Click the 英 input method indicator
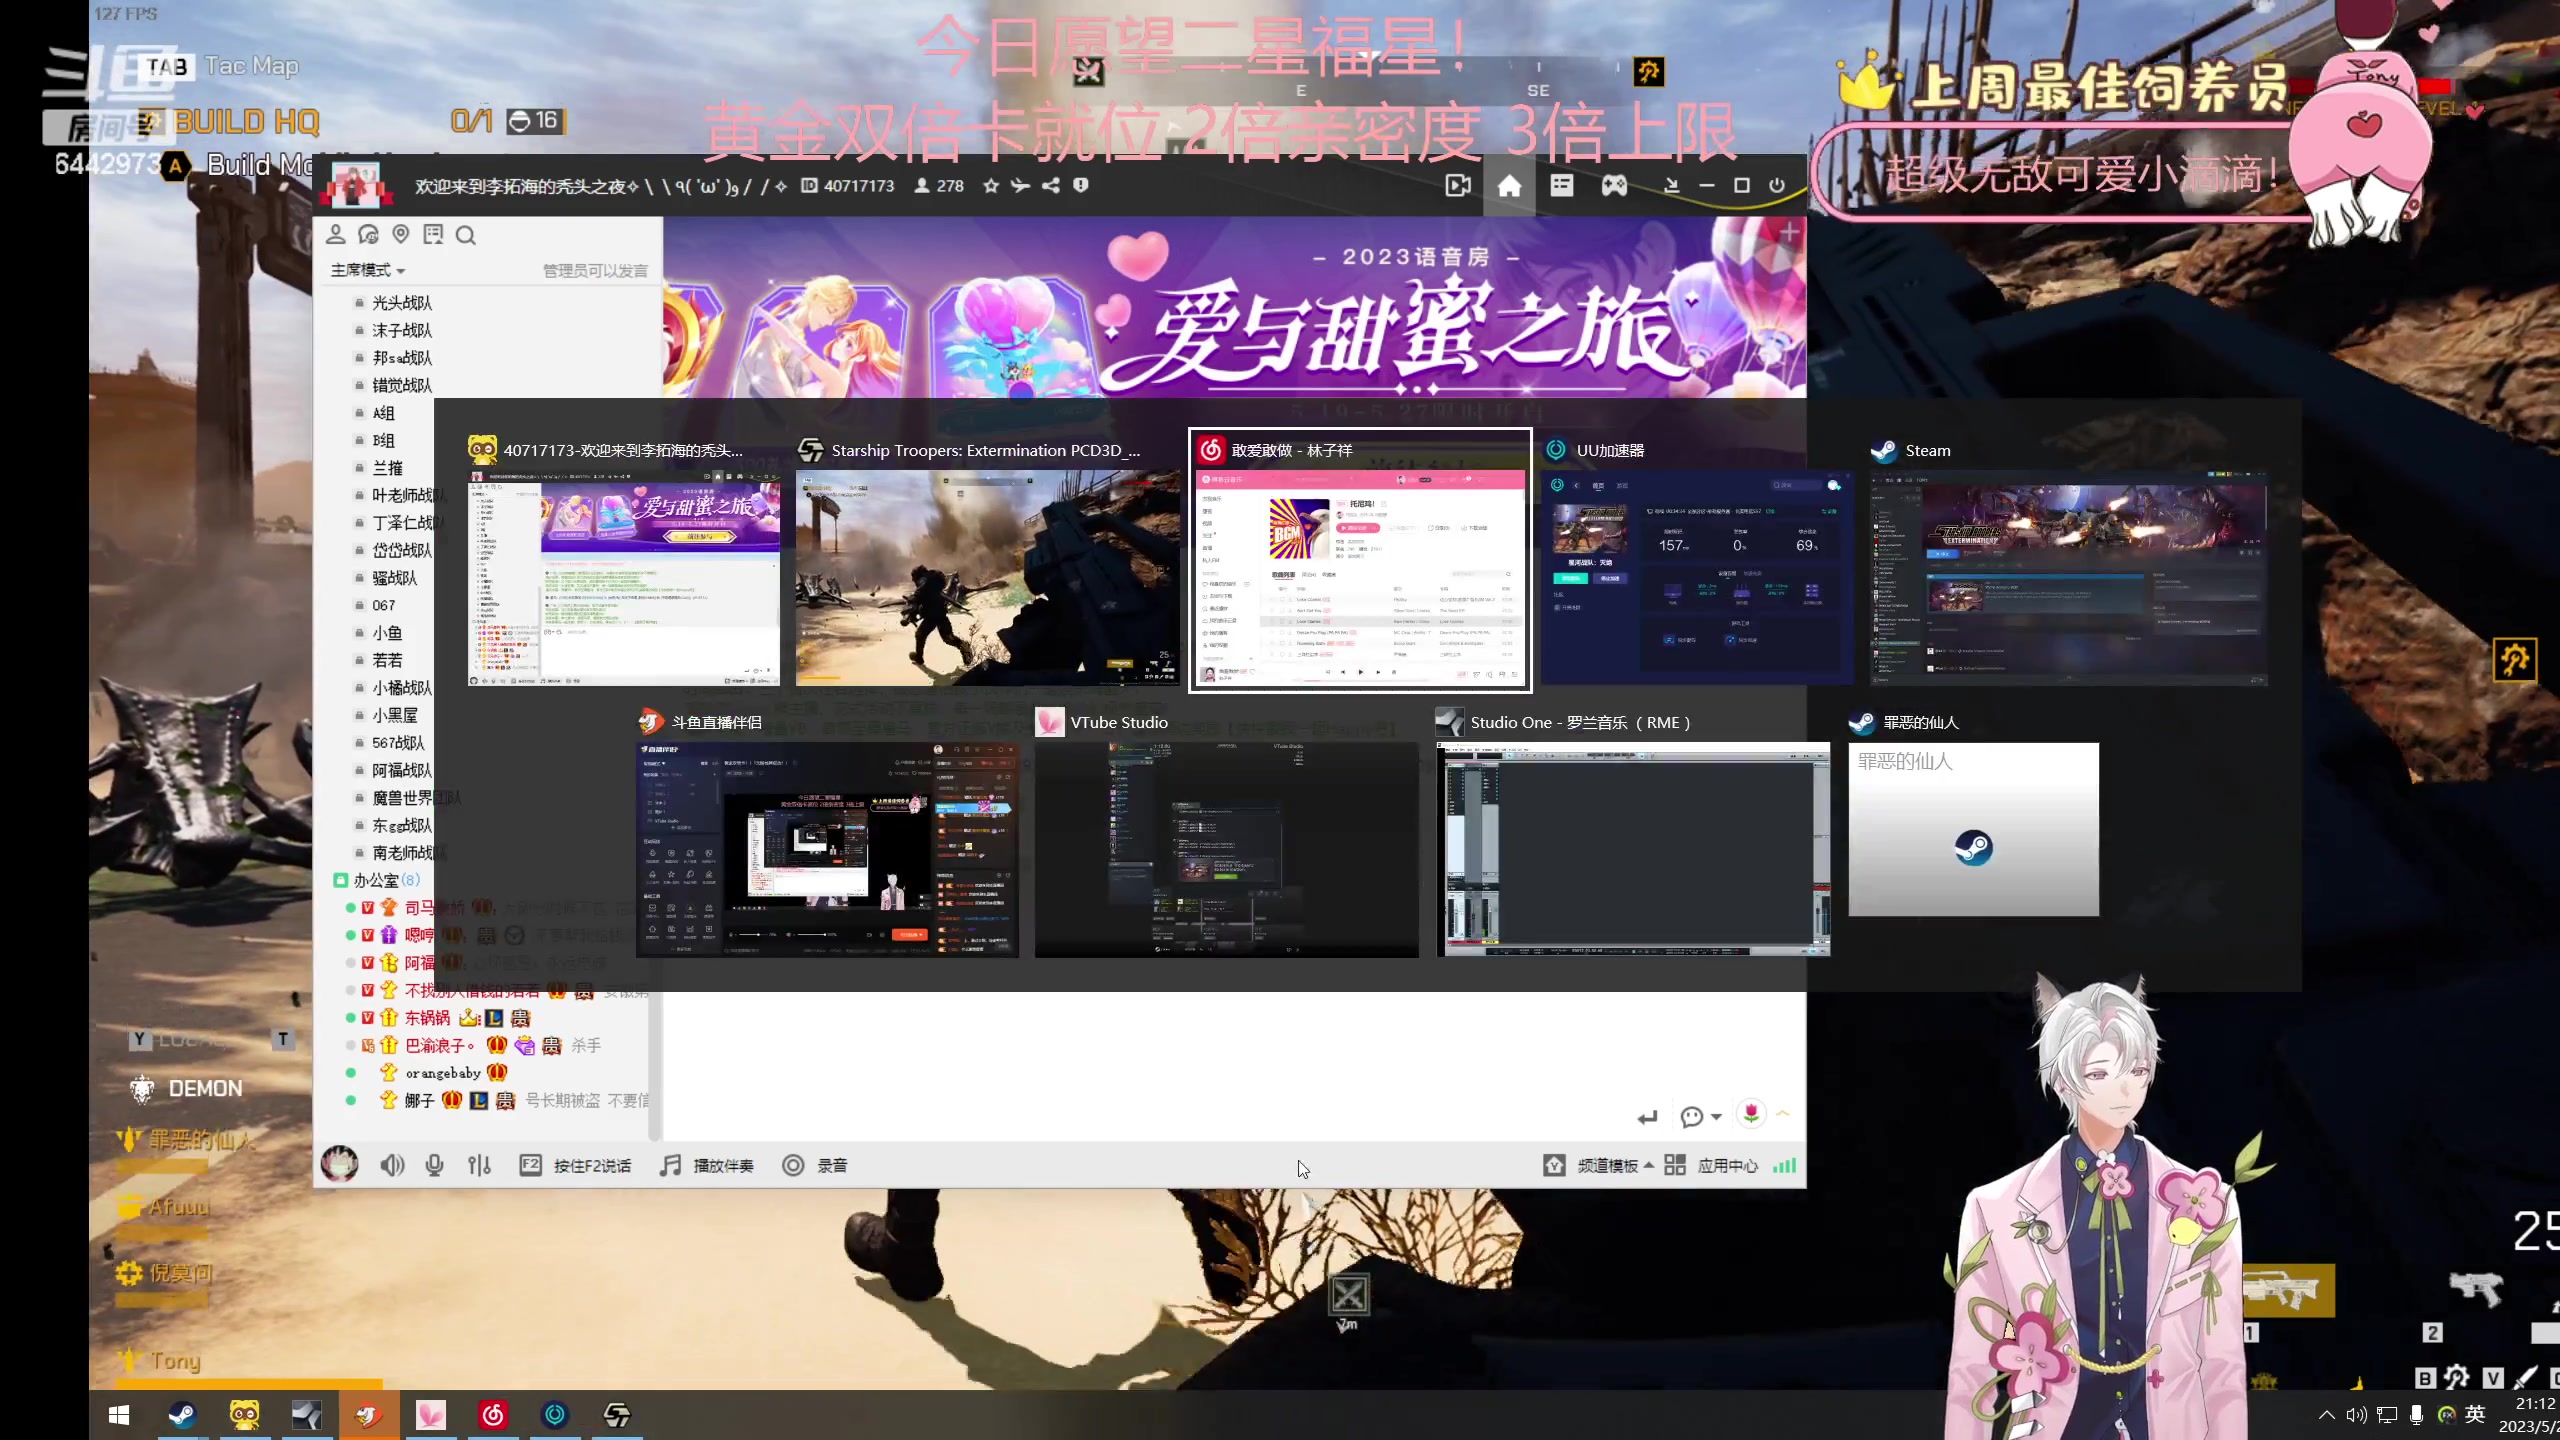The height and width of the screenshot is (1440, 2560). click(2475, 1414)
